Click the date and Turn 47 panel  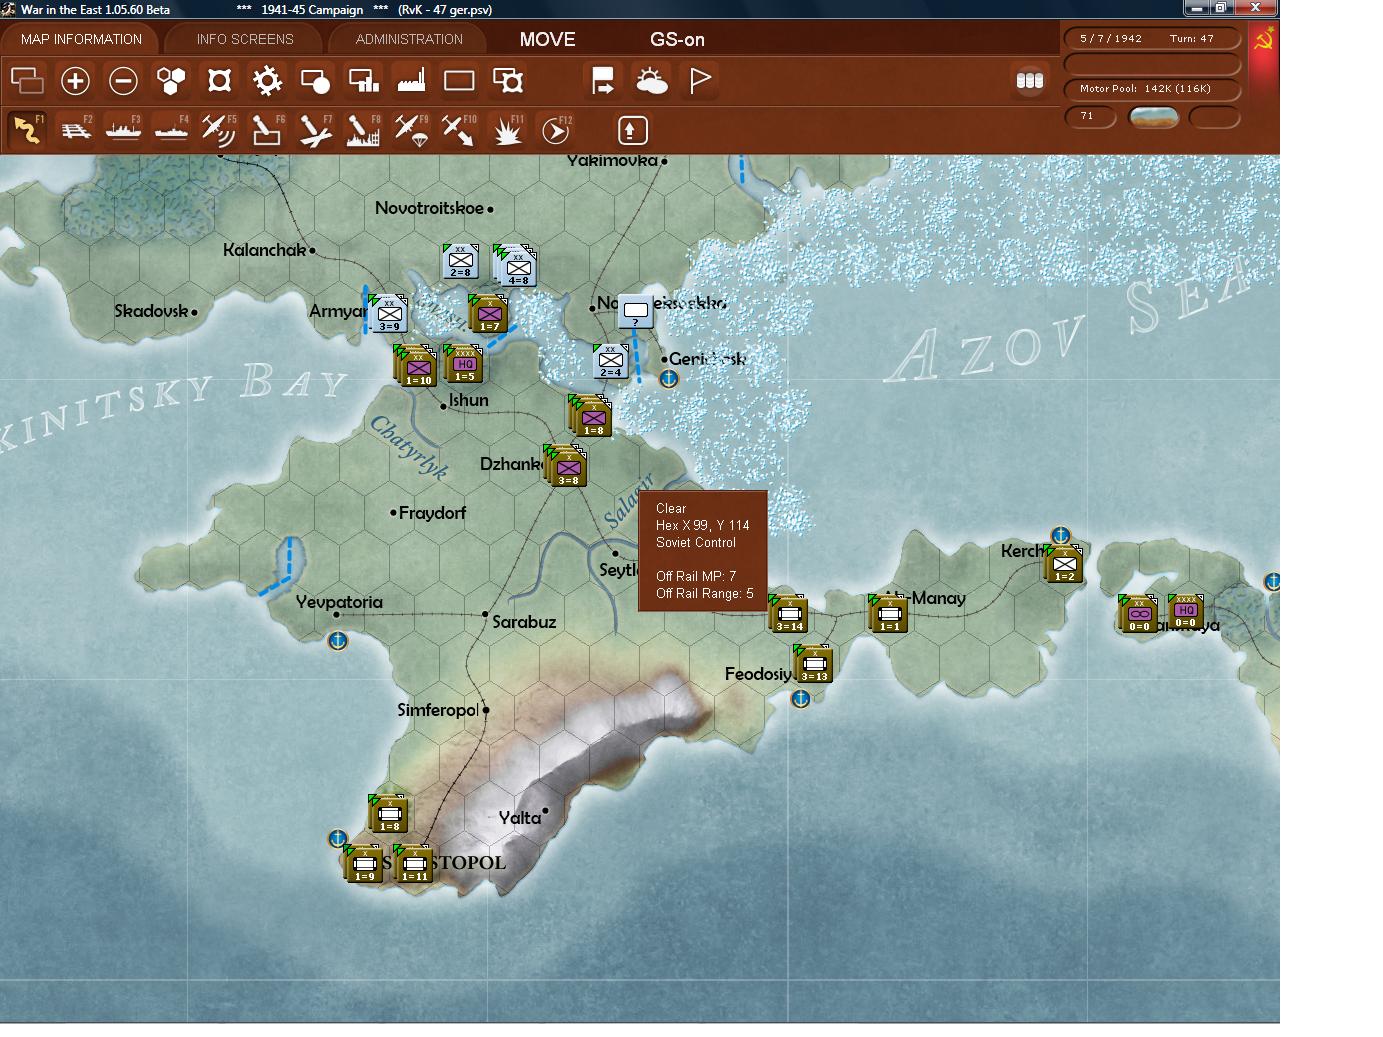[x=1152, y=39]
